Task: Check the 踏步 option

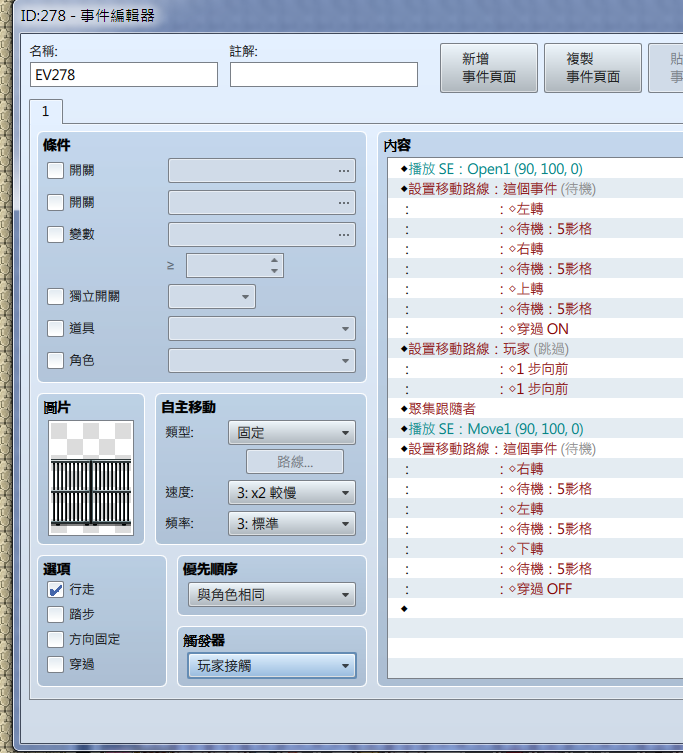Action: point(55,614)
